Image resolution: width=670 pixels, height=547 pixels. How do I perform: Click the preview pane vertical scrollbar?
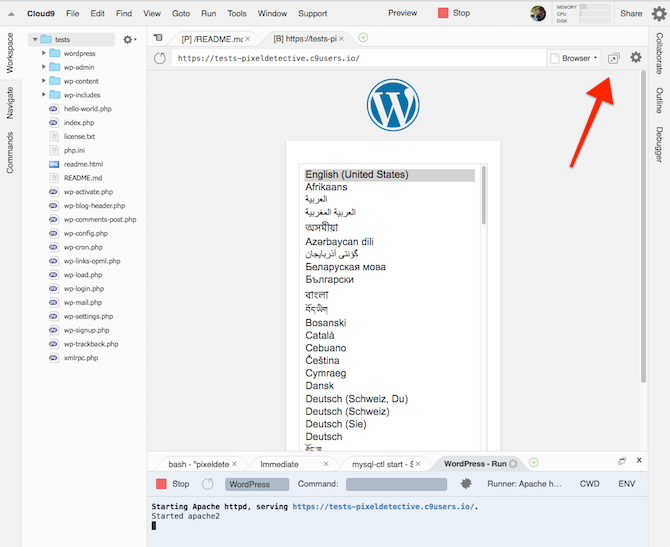tap(643, 226)
